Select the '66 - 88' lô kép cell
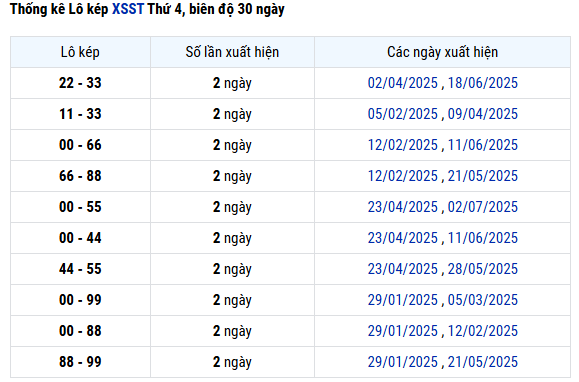 click(80, 176)
